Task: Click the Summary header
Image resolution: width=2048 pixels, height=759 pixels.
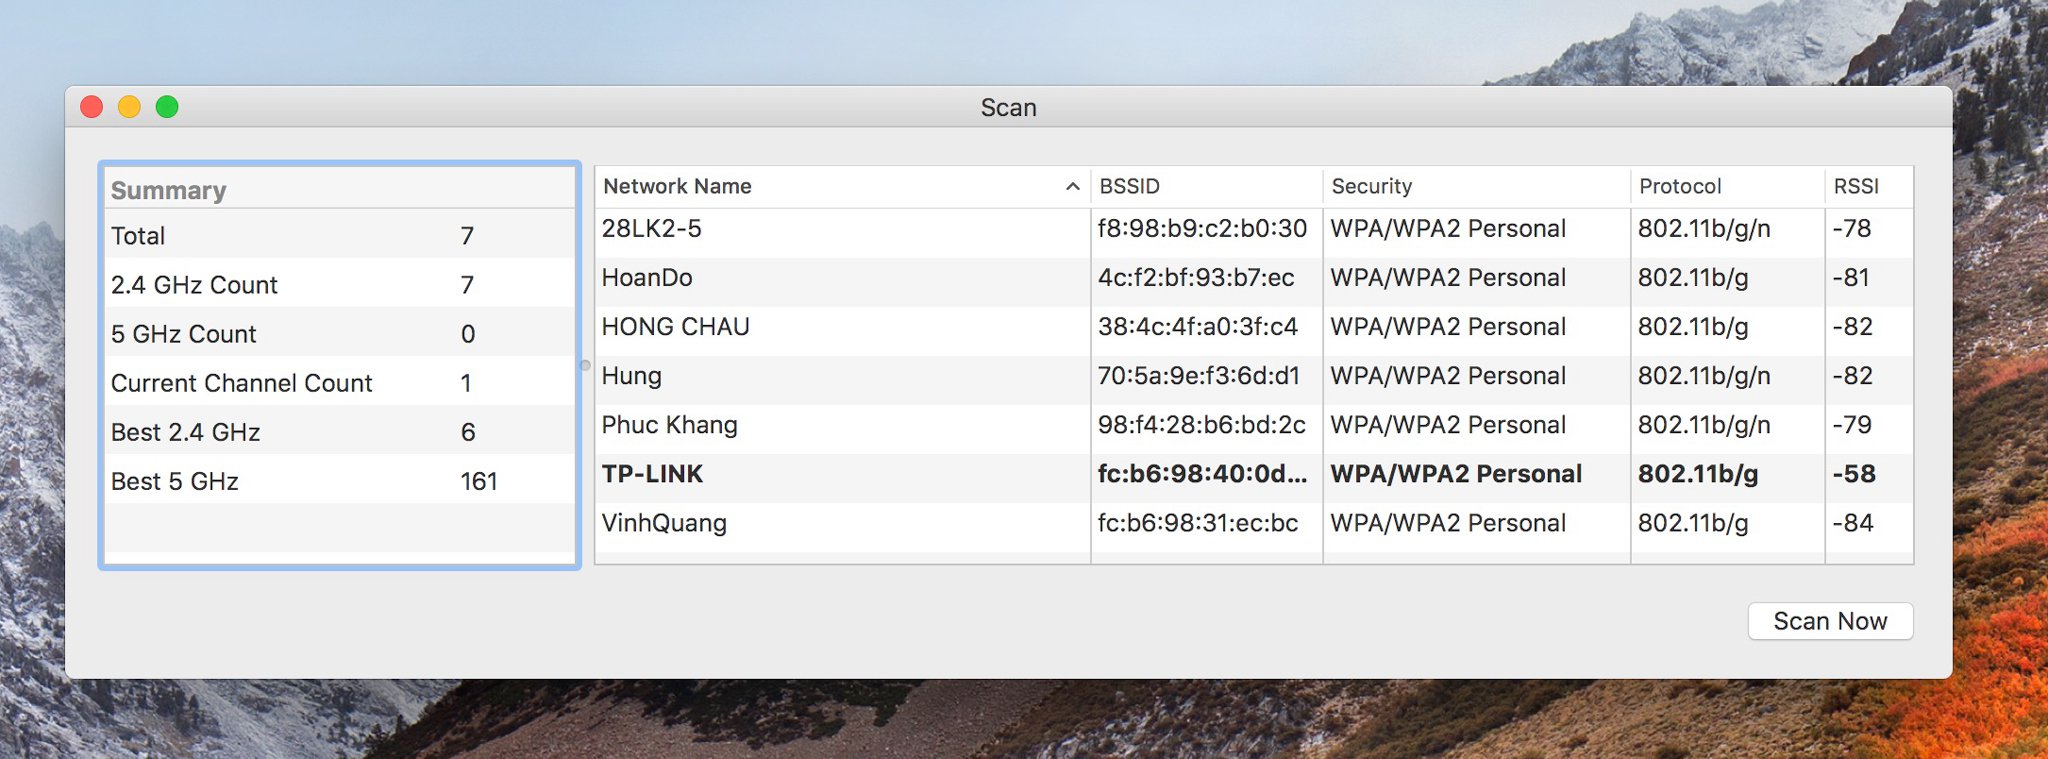Action: pos(168,190)
